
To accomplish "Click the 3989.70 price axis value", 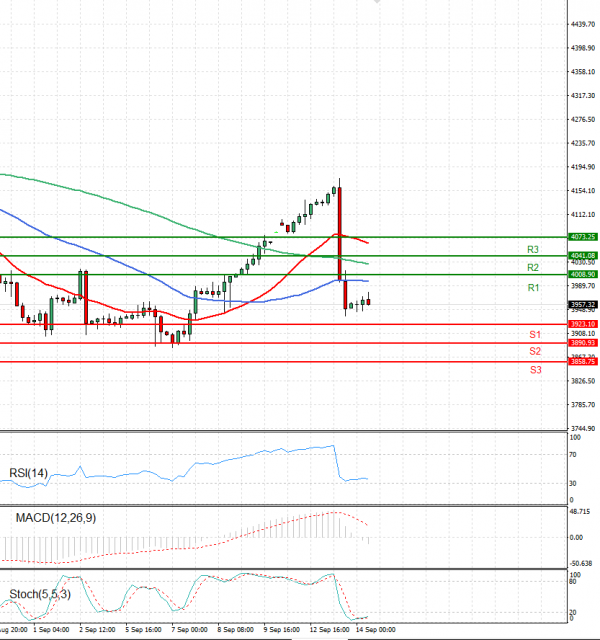I will click(583, 286).
